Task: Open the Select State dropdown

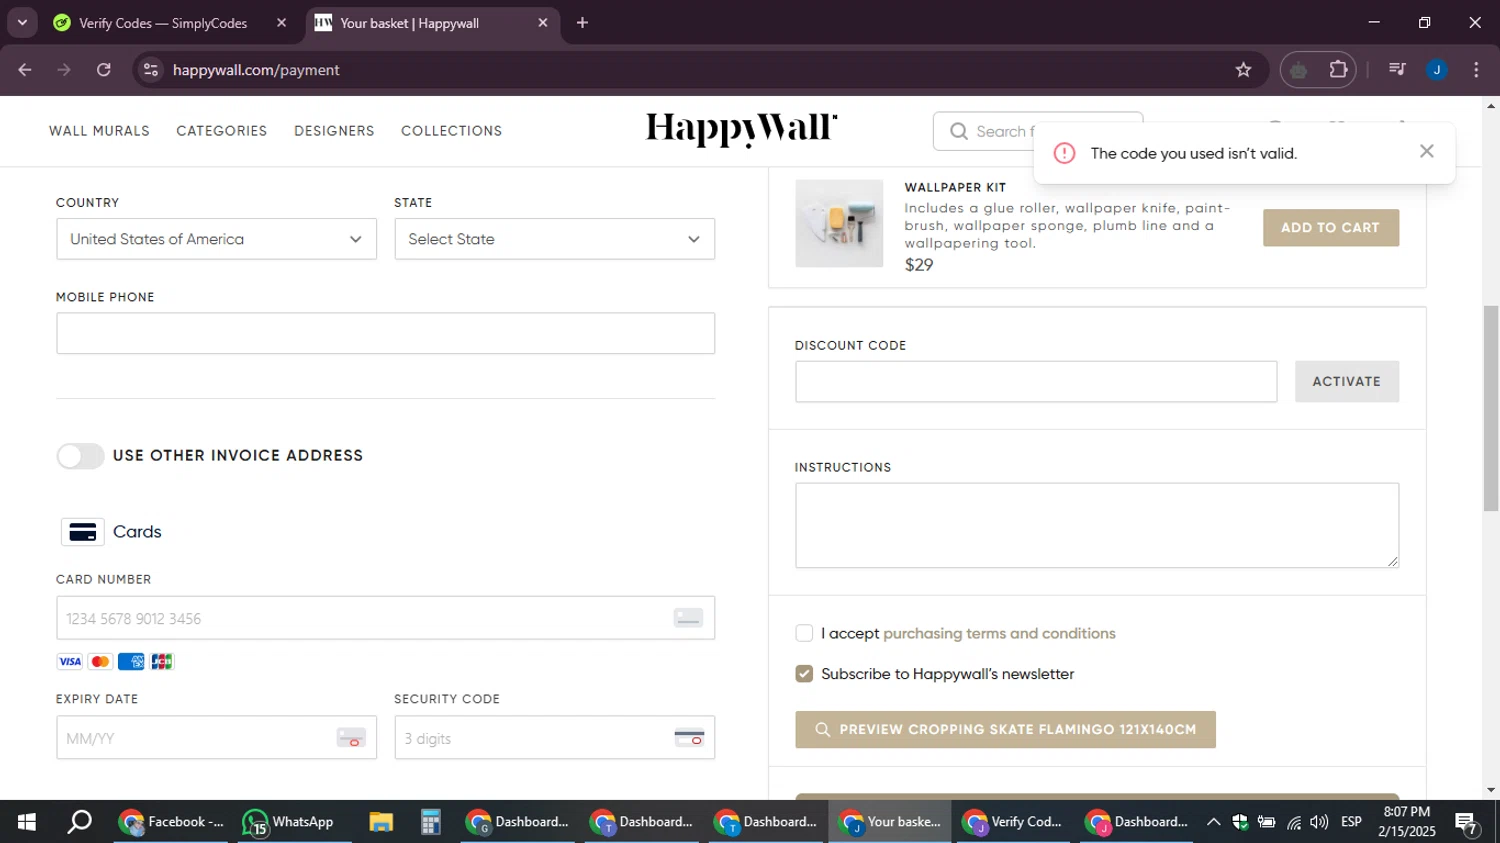Action: [554, 239]
